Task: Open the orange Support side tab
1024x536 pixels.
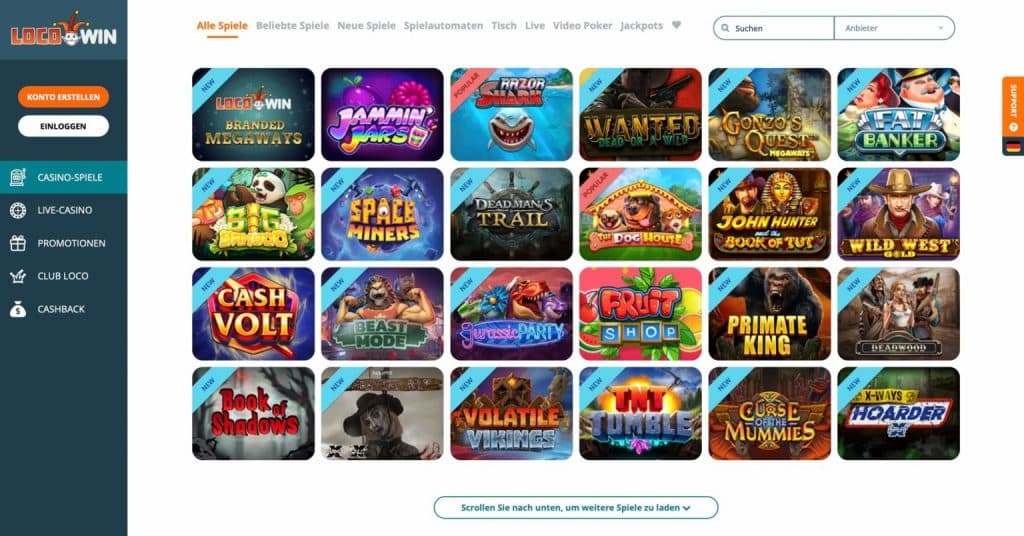Action: (1013, 106)
